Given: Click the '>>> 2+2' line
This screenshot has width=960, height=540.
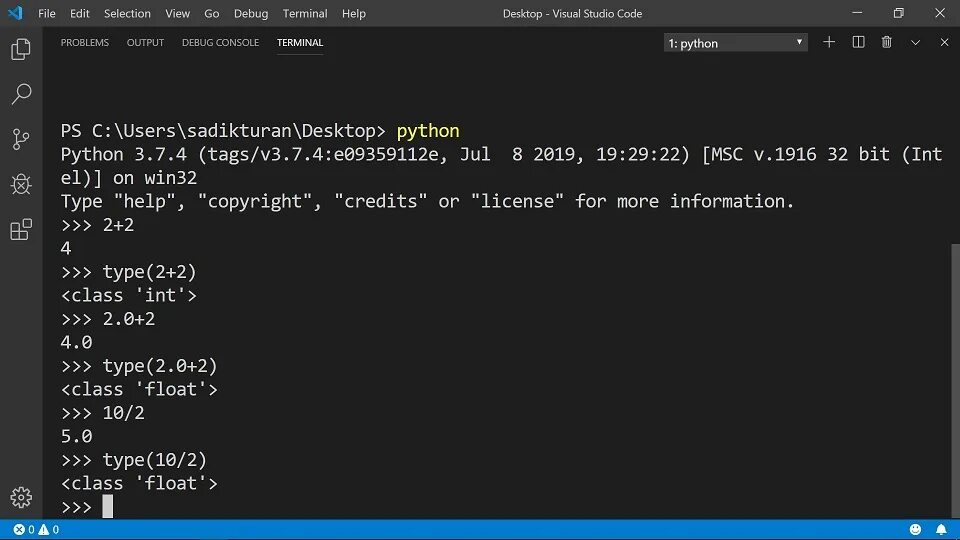Looking at the screenshot, I should (x=97, y=225).
